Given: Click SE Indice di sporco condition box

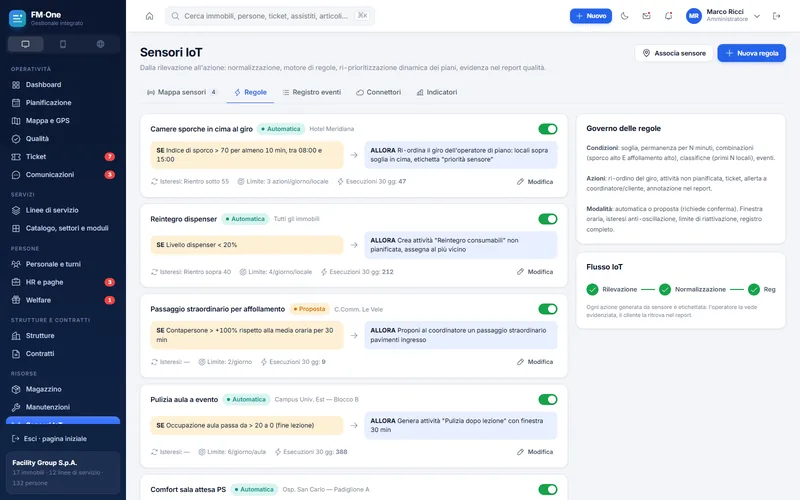Looking at the screenshot, I should coord(247,155).
